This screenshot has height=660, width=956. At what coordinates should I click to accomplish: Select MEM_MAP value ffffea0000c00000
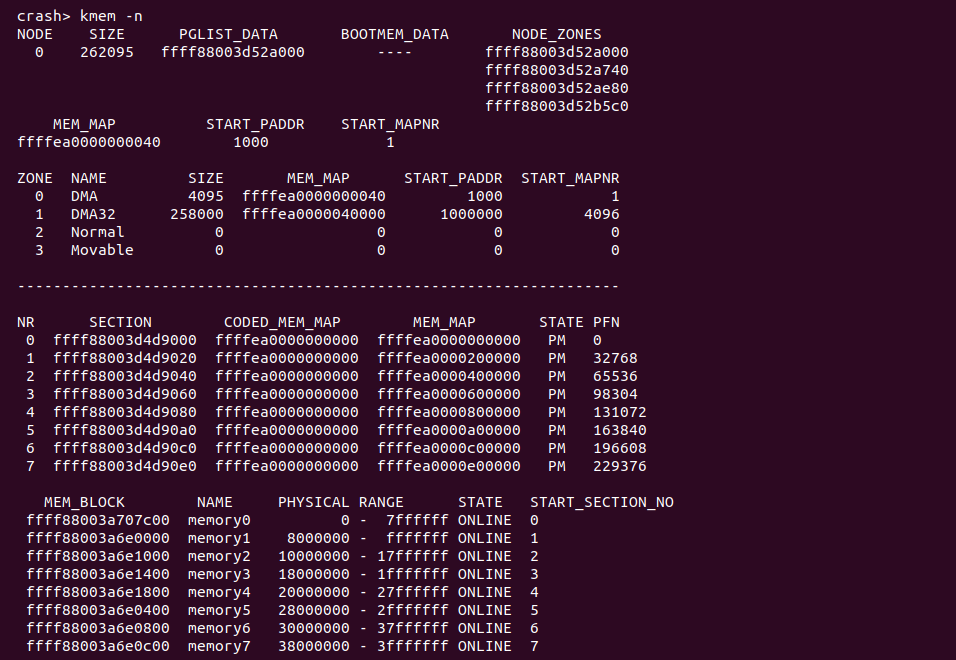pyautogui.click(x=449, y=448)
